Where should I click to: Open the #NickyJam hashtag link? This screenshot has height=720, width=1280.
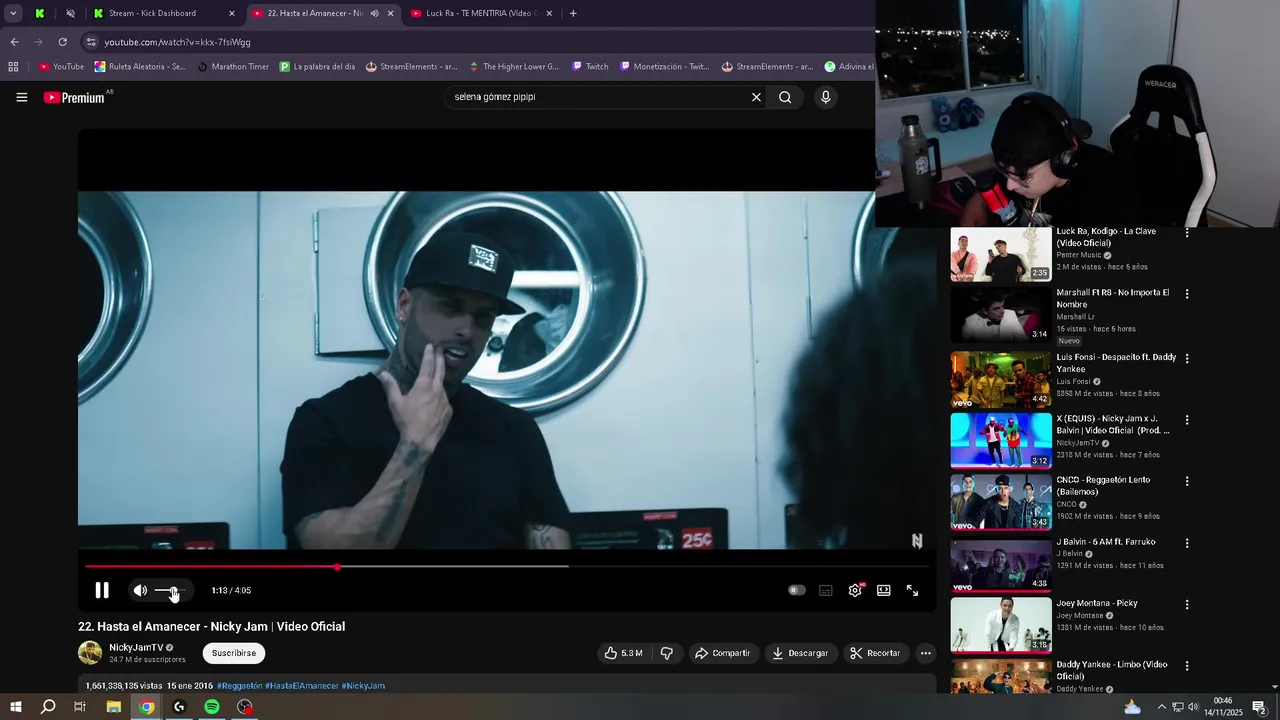363,686
